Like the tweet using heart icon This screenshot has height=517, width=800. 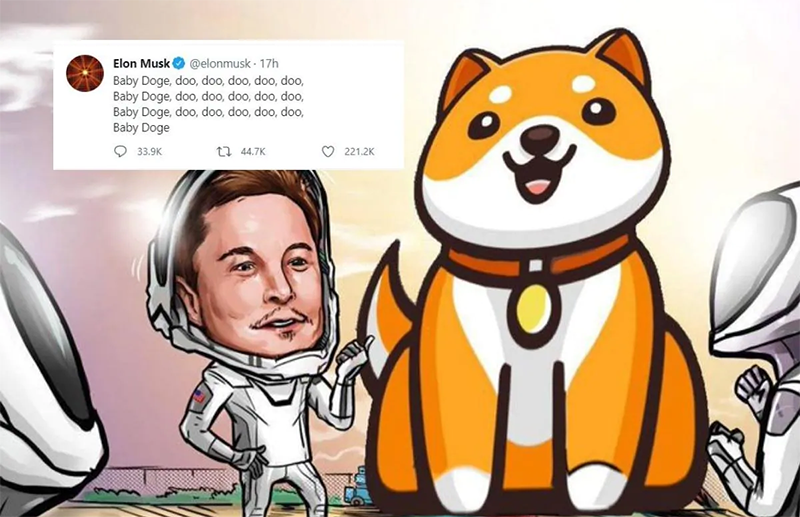pyautogui.click(x=328, y=152)
